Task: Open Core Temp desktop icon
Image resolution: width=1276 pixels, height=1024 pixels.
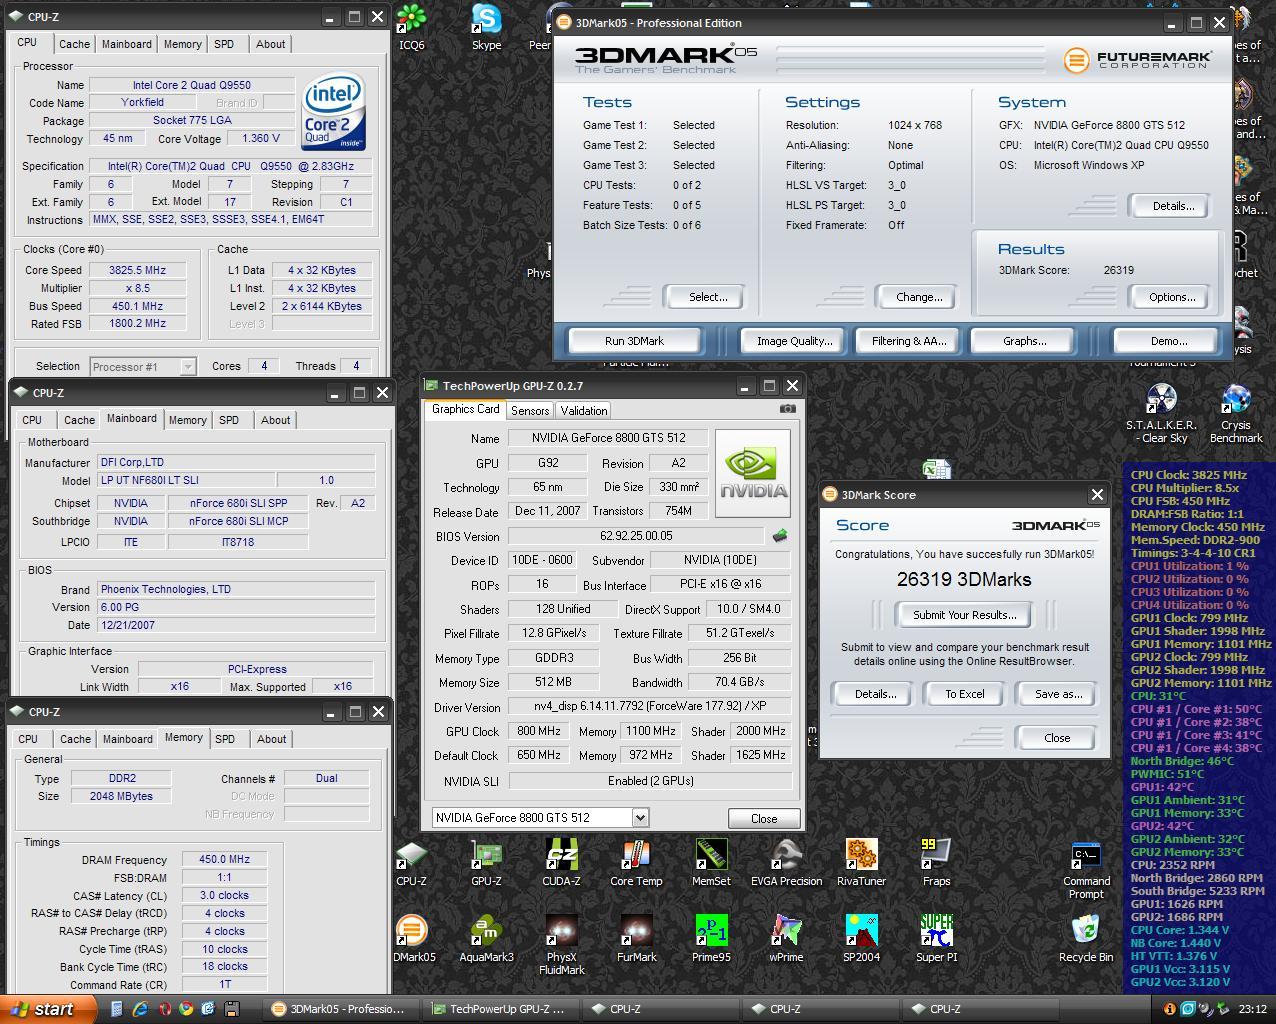Action: click(636, 863)
